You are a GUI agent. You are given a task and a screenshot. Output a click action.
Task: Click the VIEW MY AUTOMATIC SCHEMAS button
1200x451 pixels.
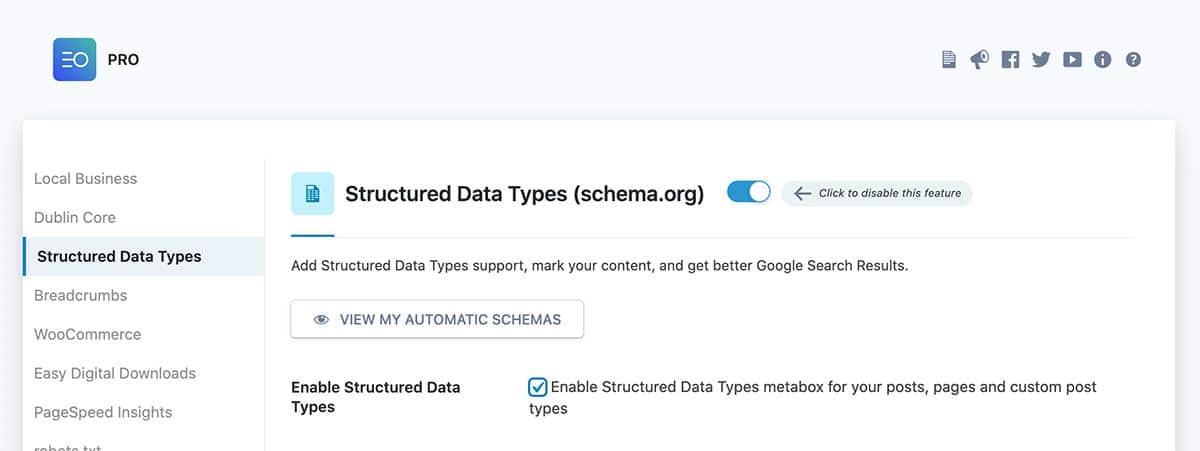437,320
